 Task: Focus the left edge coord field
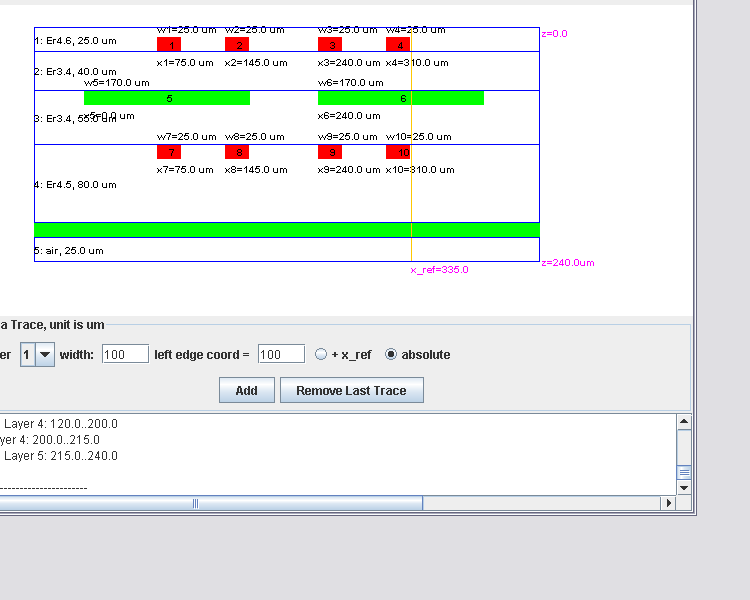click(281, 354)
